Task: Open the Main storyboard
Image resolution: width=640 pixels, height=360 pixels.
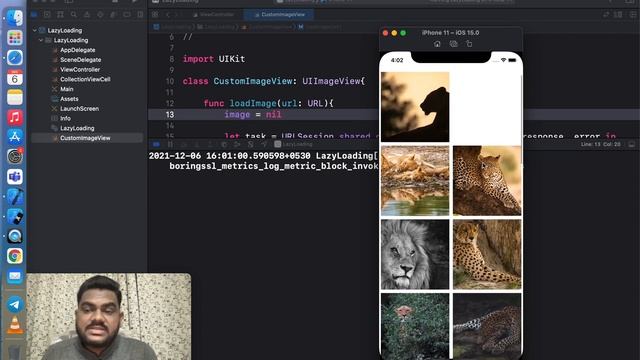Action: (x=67, y=89)
